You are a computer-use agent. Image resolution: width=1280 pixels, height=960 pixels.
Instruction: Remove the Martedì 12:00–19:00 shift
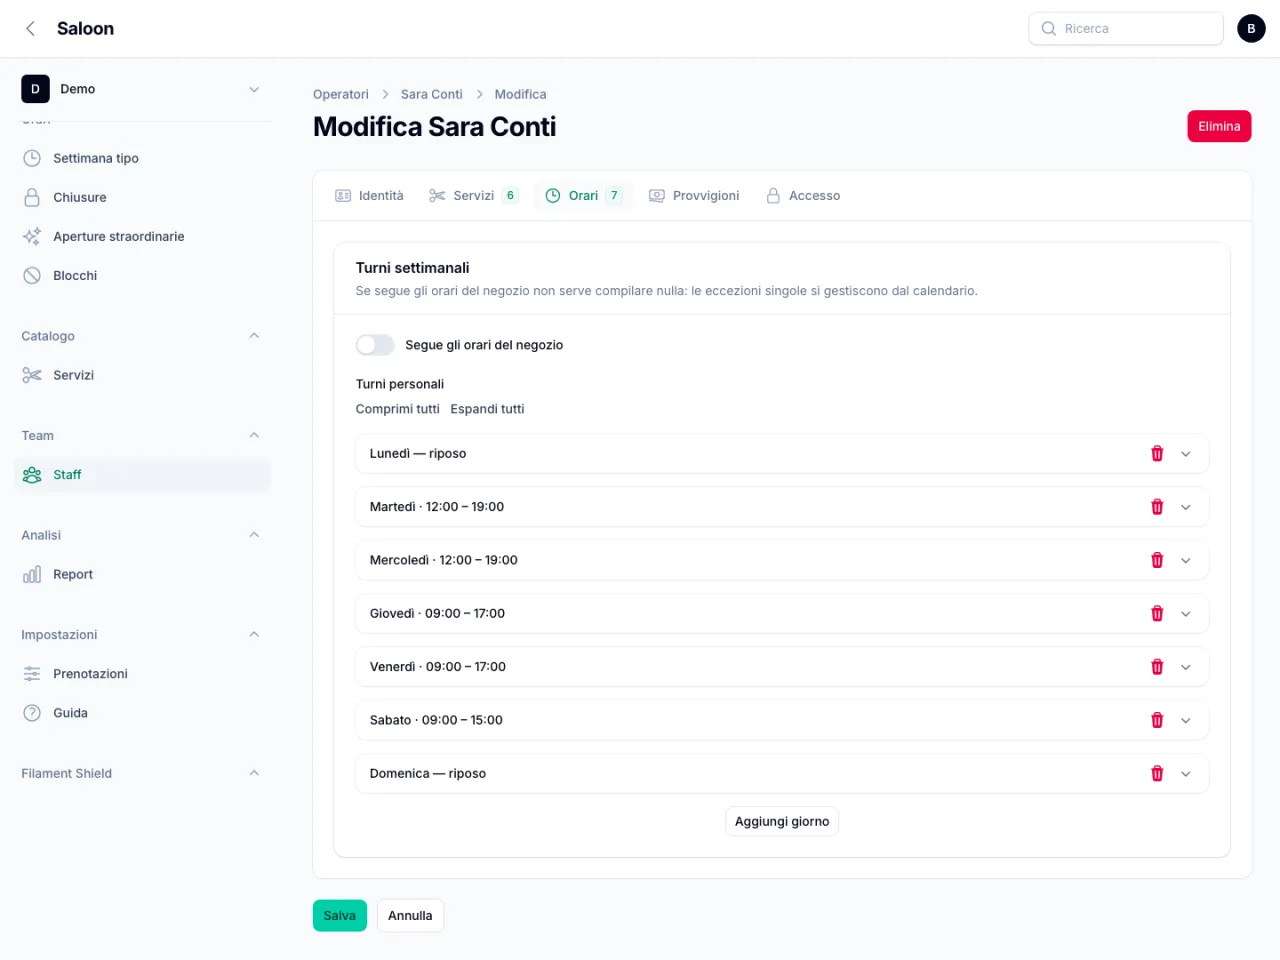click(x=1157, y=507)
